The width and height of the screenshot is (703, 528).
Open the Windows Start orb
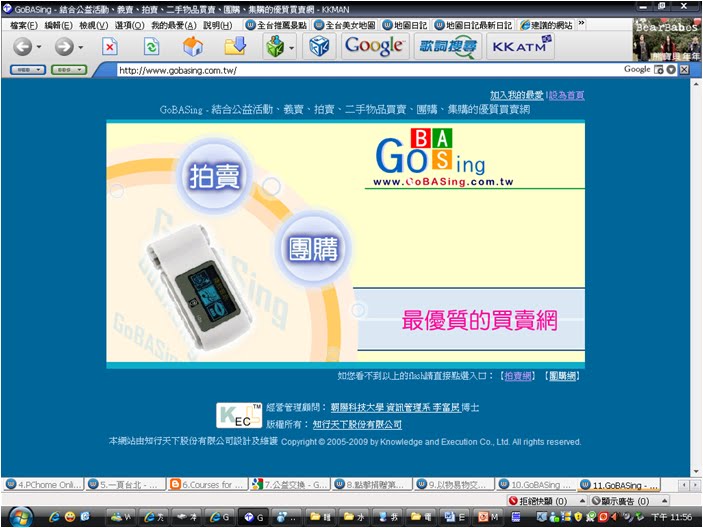[20, 516]
